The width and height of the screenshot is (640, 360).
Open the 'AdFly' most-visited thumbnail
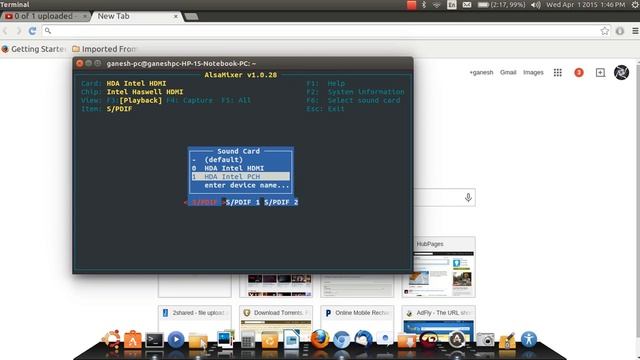[x=438, y=322]
